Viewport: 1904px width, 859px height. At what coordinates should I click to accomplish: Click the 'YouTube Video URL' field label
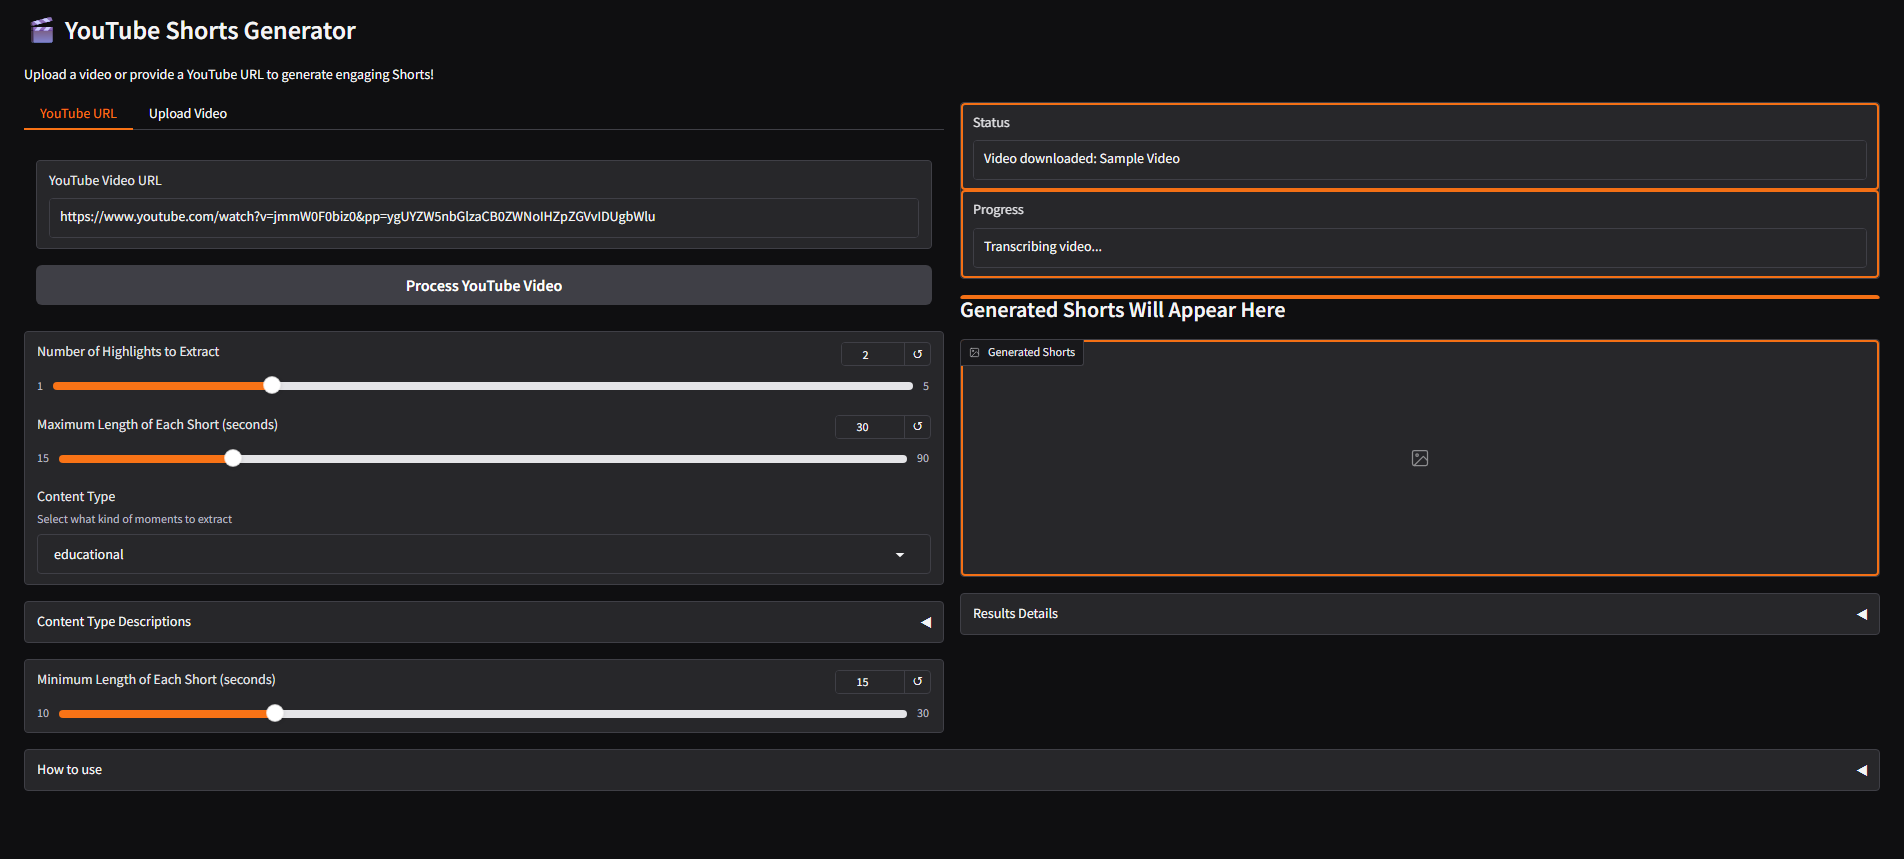(x=105, y=181)
